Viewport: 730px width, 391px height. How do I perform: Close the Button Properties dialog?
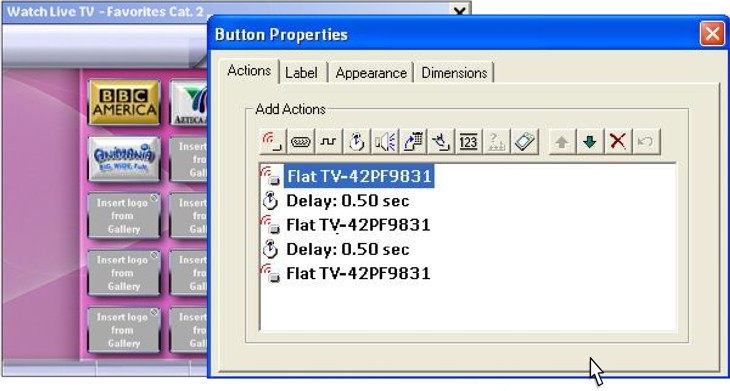tap(712, 34)
